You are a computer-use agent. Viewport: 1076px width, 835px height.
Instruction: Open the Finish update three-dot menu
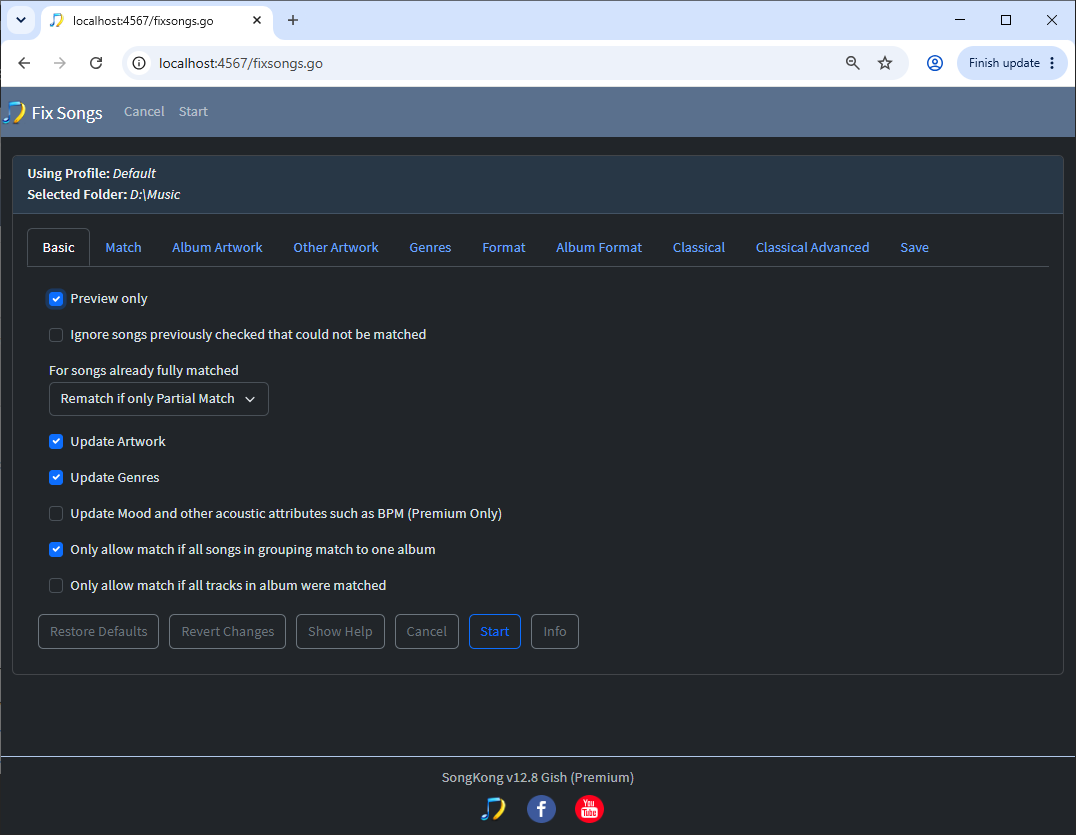(x=1052, y=63)
